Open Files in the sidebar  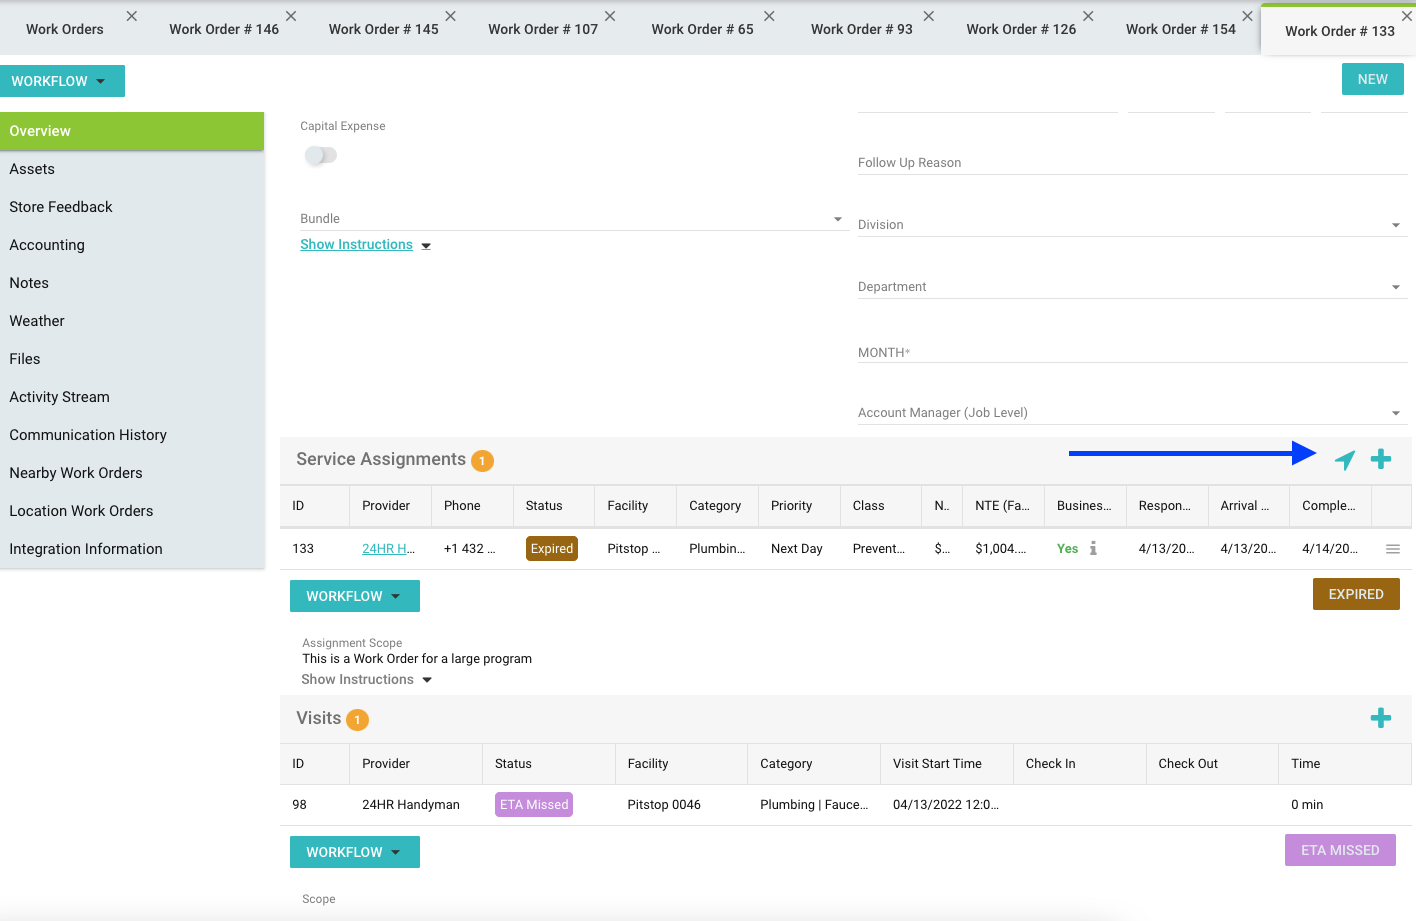coord(132,359)
